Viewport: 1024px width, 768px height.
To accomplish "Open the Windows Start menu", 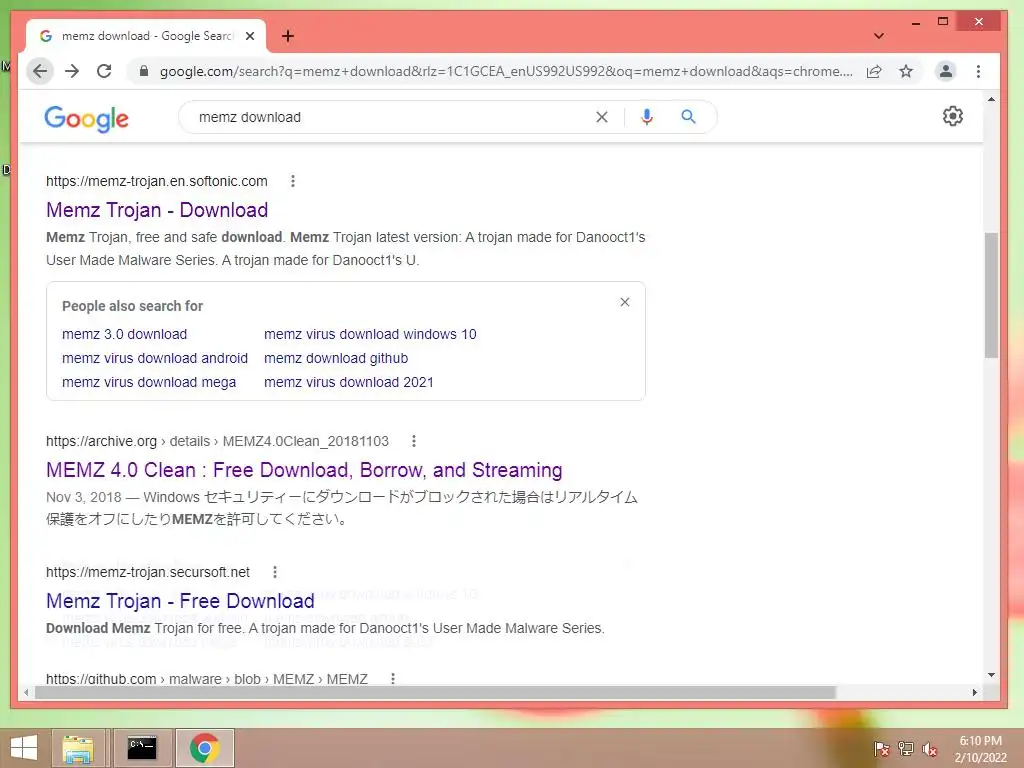I will point(24,748).
